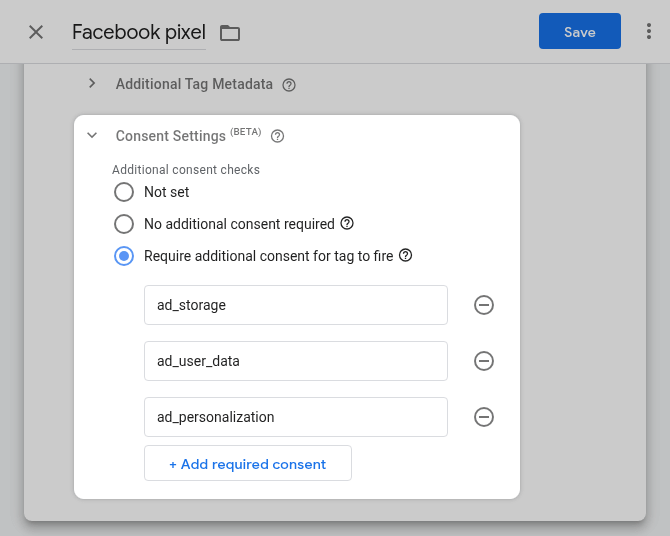This screenshot has width=670, height=536.
Task: Click the Consent Settings heading text
Action: (x=170, y=136)
